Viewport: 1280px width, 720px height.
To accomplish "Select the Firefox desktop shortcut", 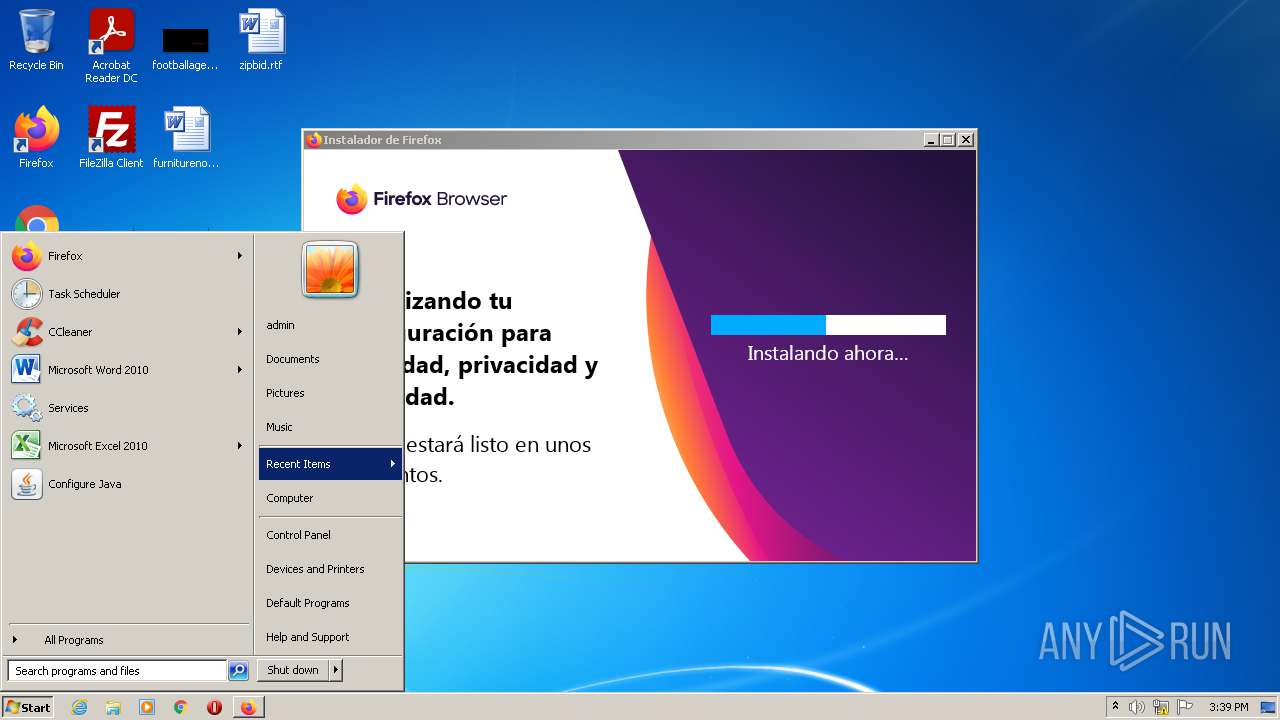I will point(36,138).
